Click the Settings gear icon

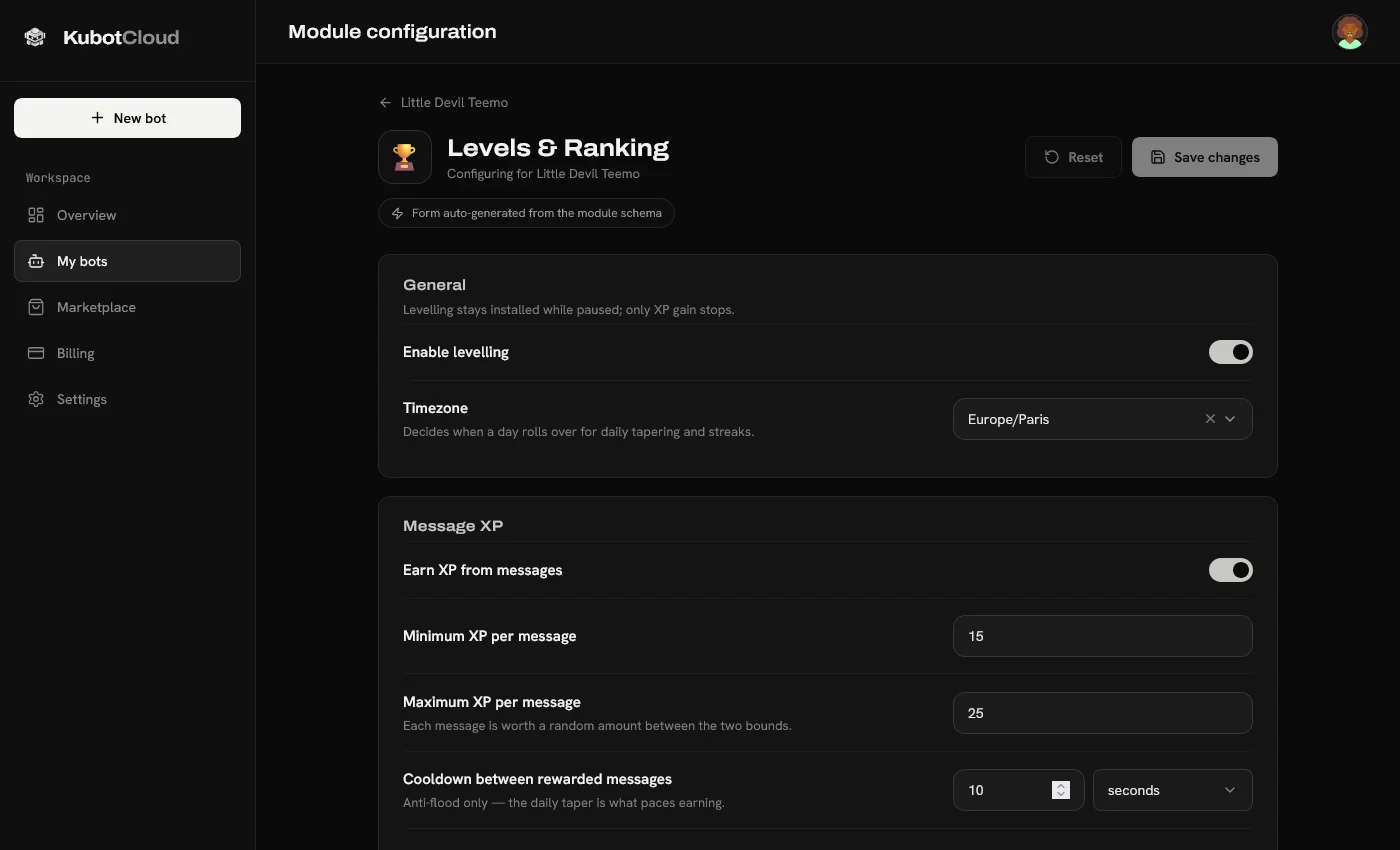[x=36, y=399]
